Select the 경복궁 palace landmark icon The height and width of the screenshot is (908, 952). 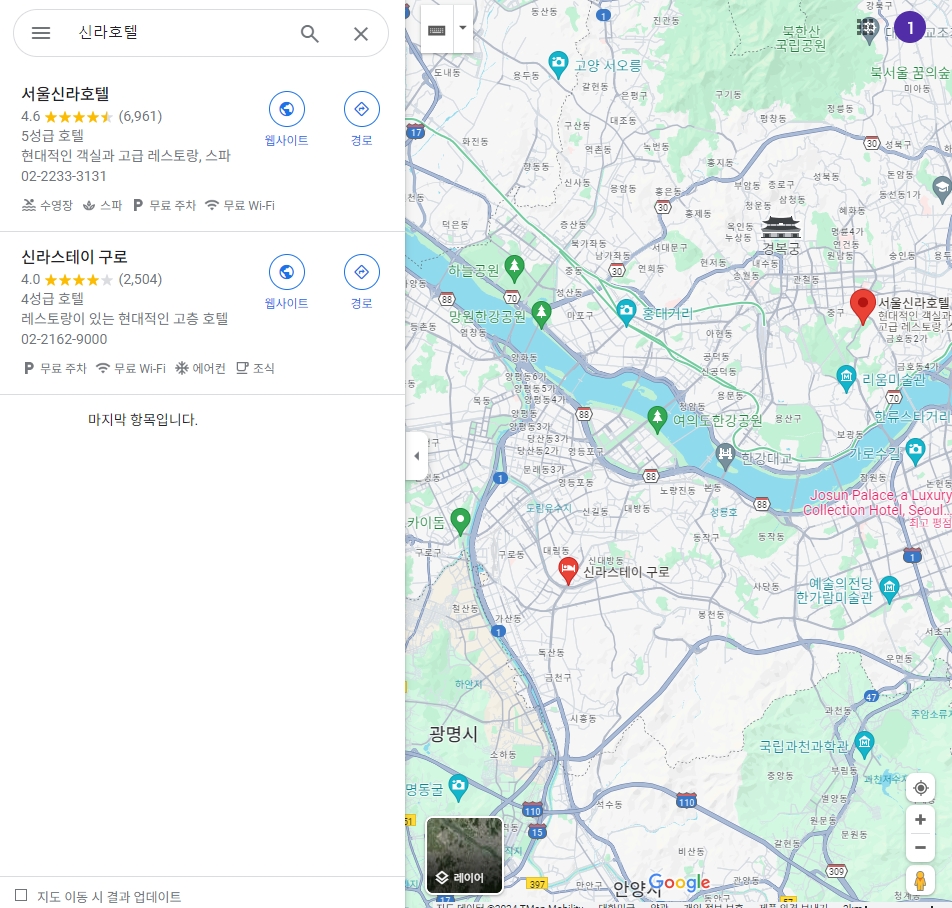tap(781, 228)
